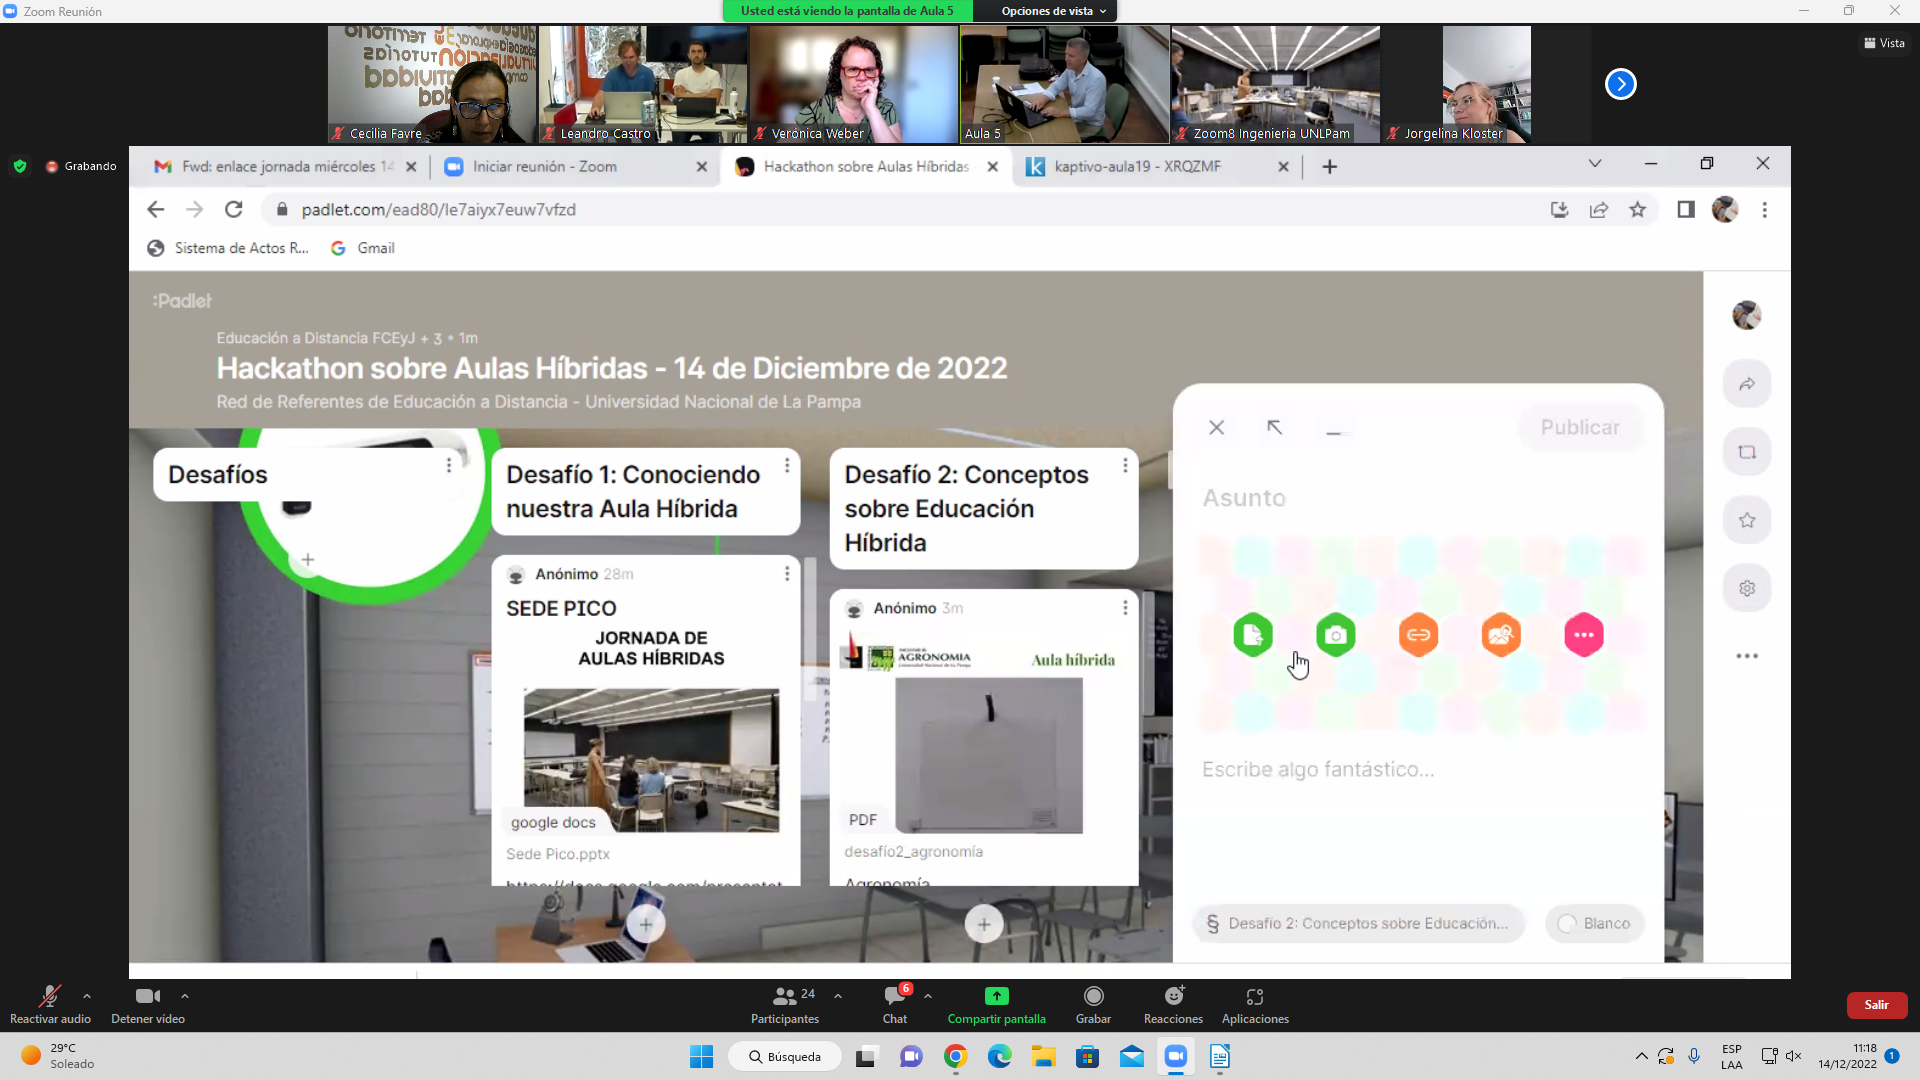Click the Padlet remake icon in sidebar
Screen dimensions: 1920x1080
tap(1747, 452)
